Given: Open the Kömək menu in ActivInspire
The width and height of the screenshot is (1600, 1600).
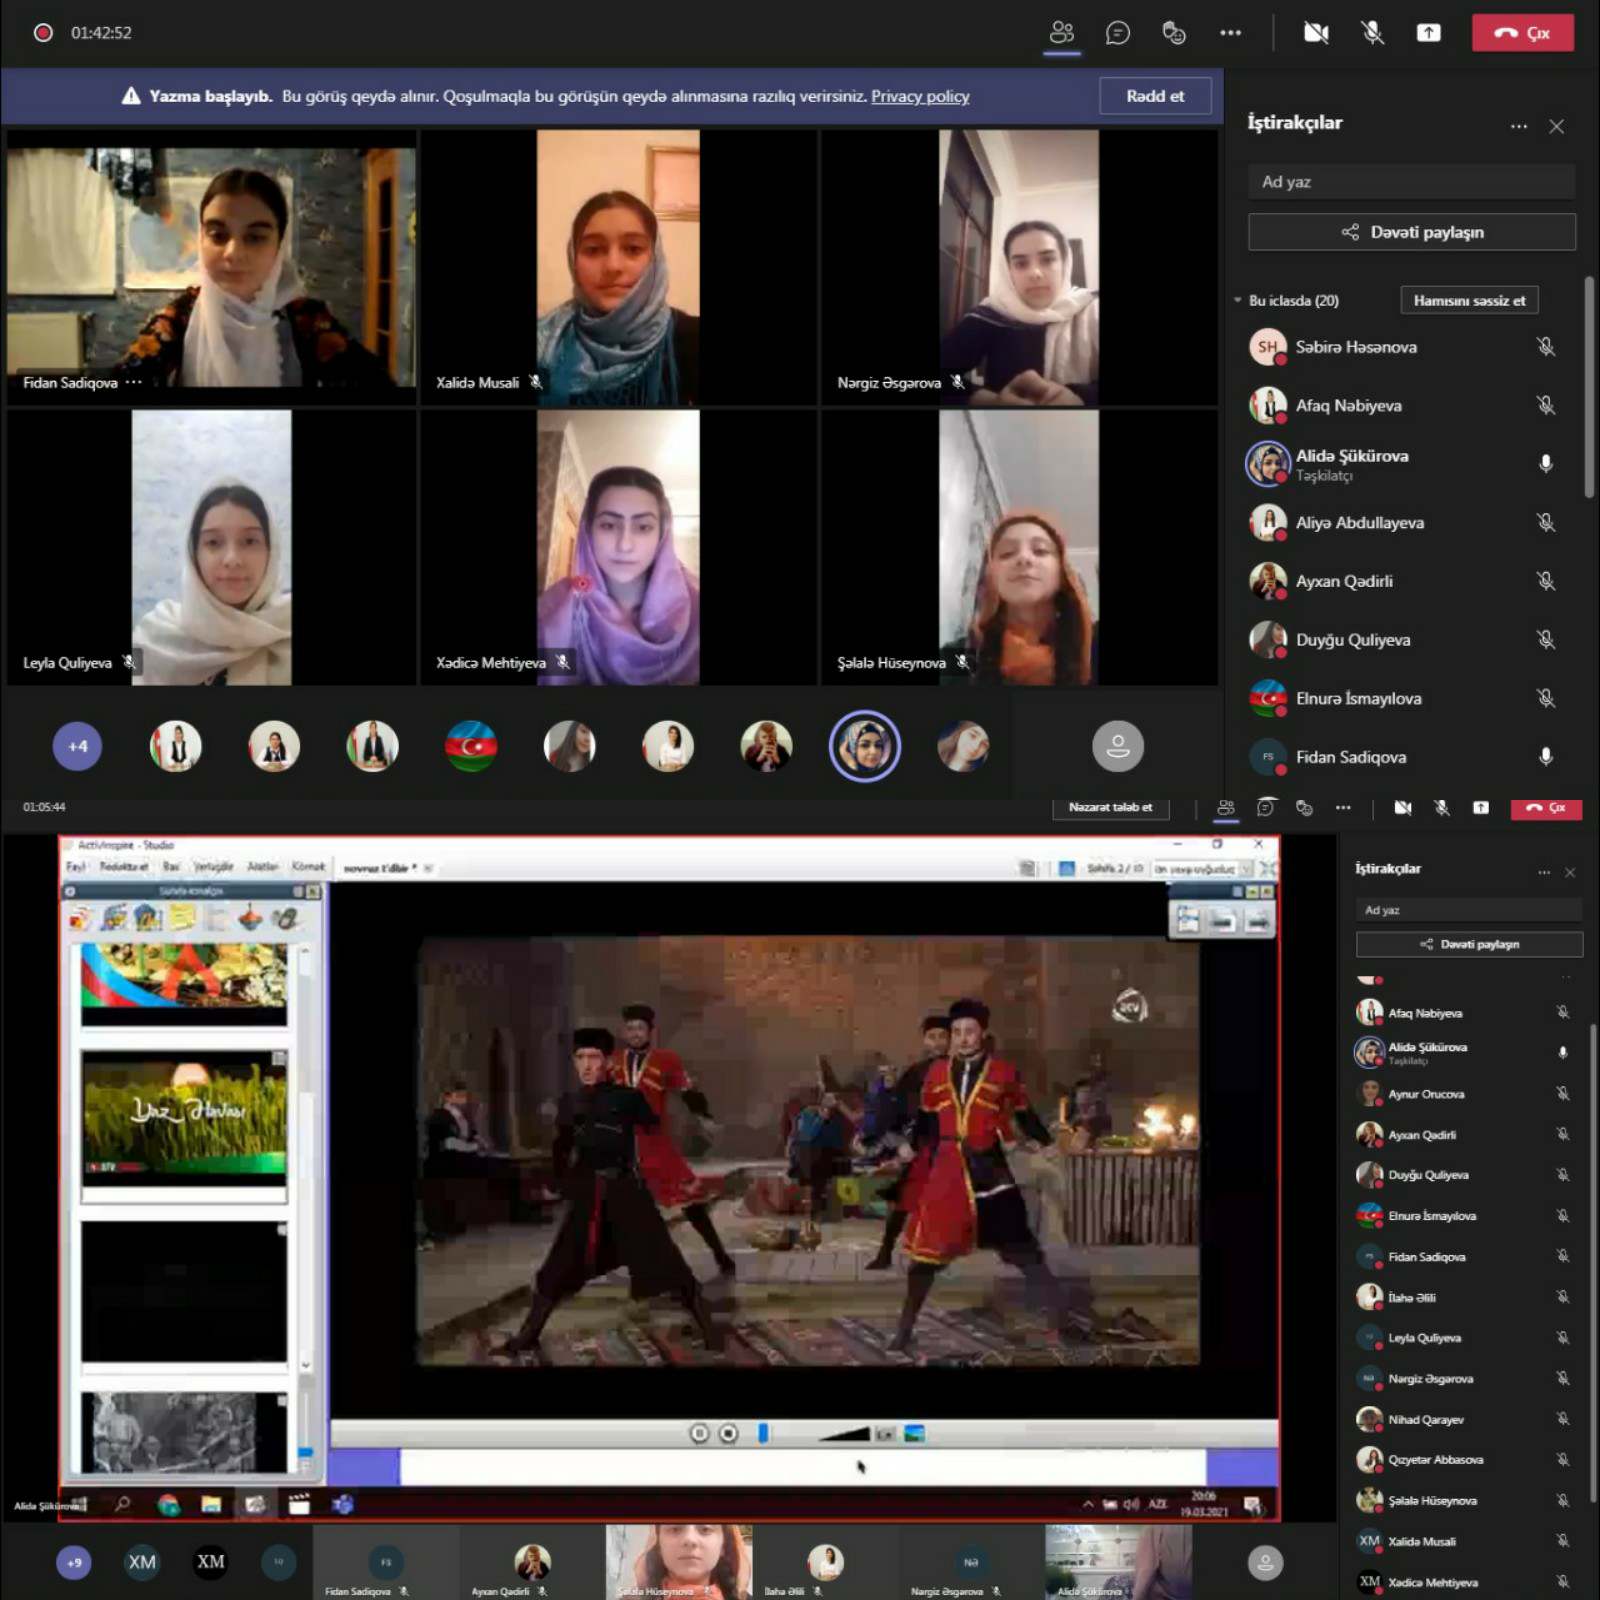Looking at the screenshot, I should point(308,866).
